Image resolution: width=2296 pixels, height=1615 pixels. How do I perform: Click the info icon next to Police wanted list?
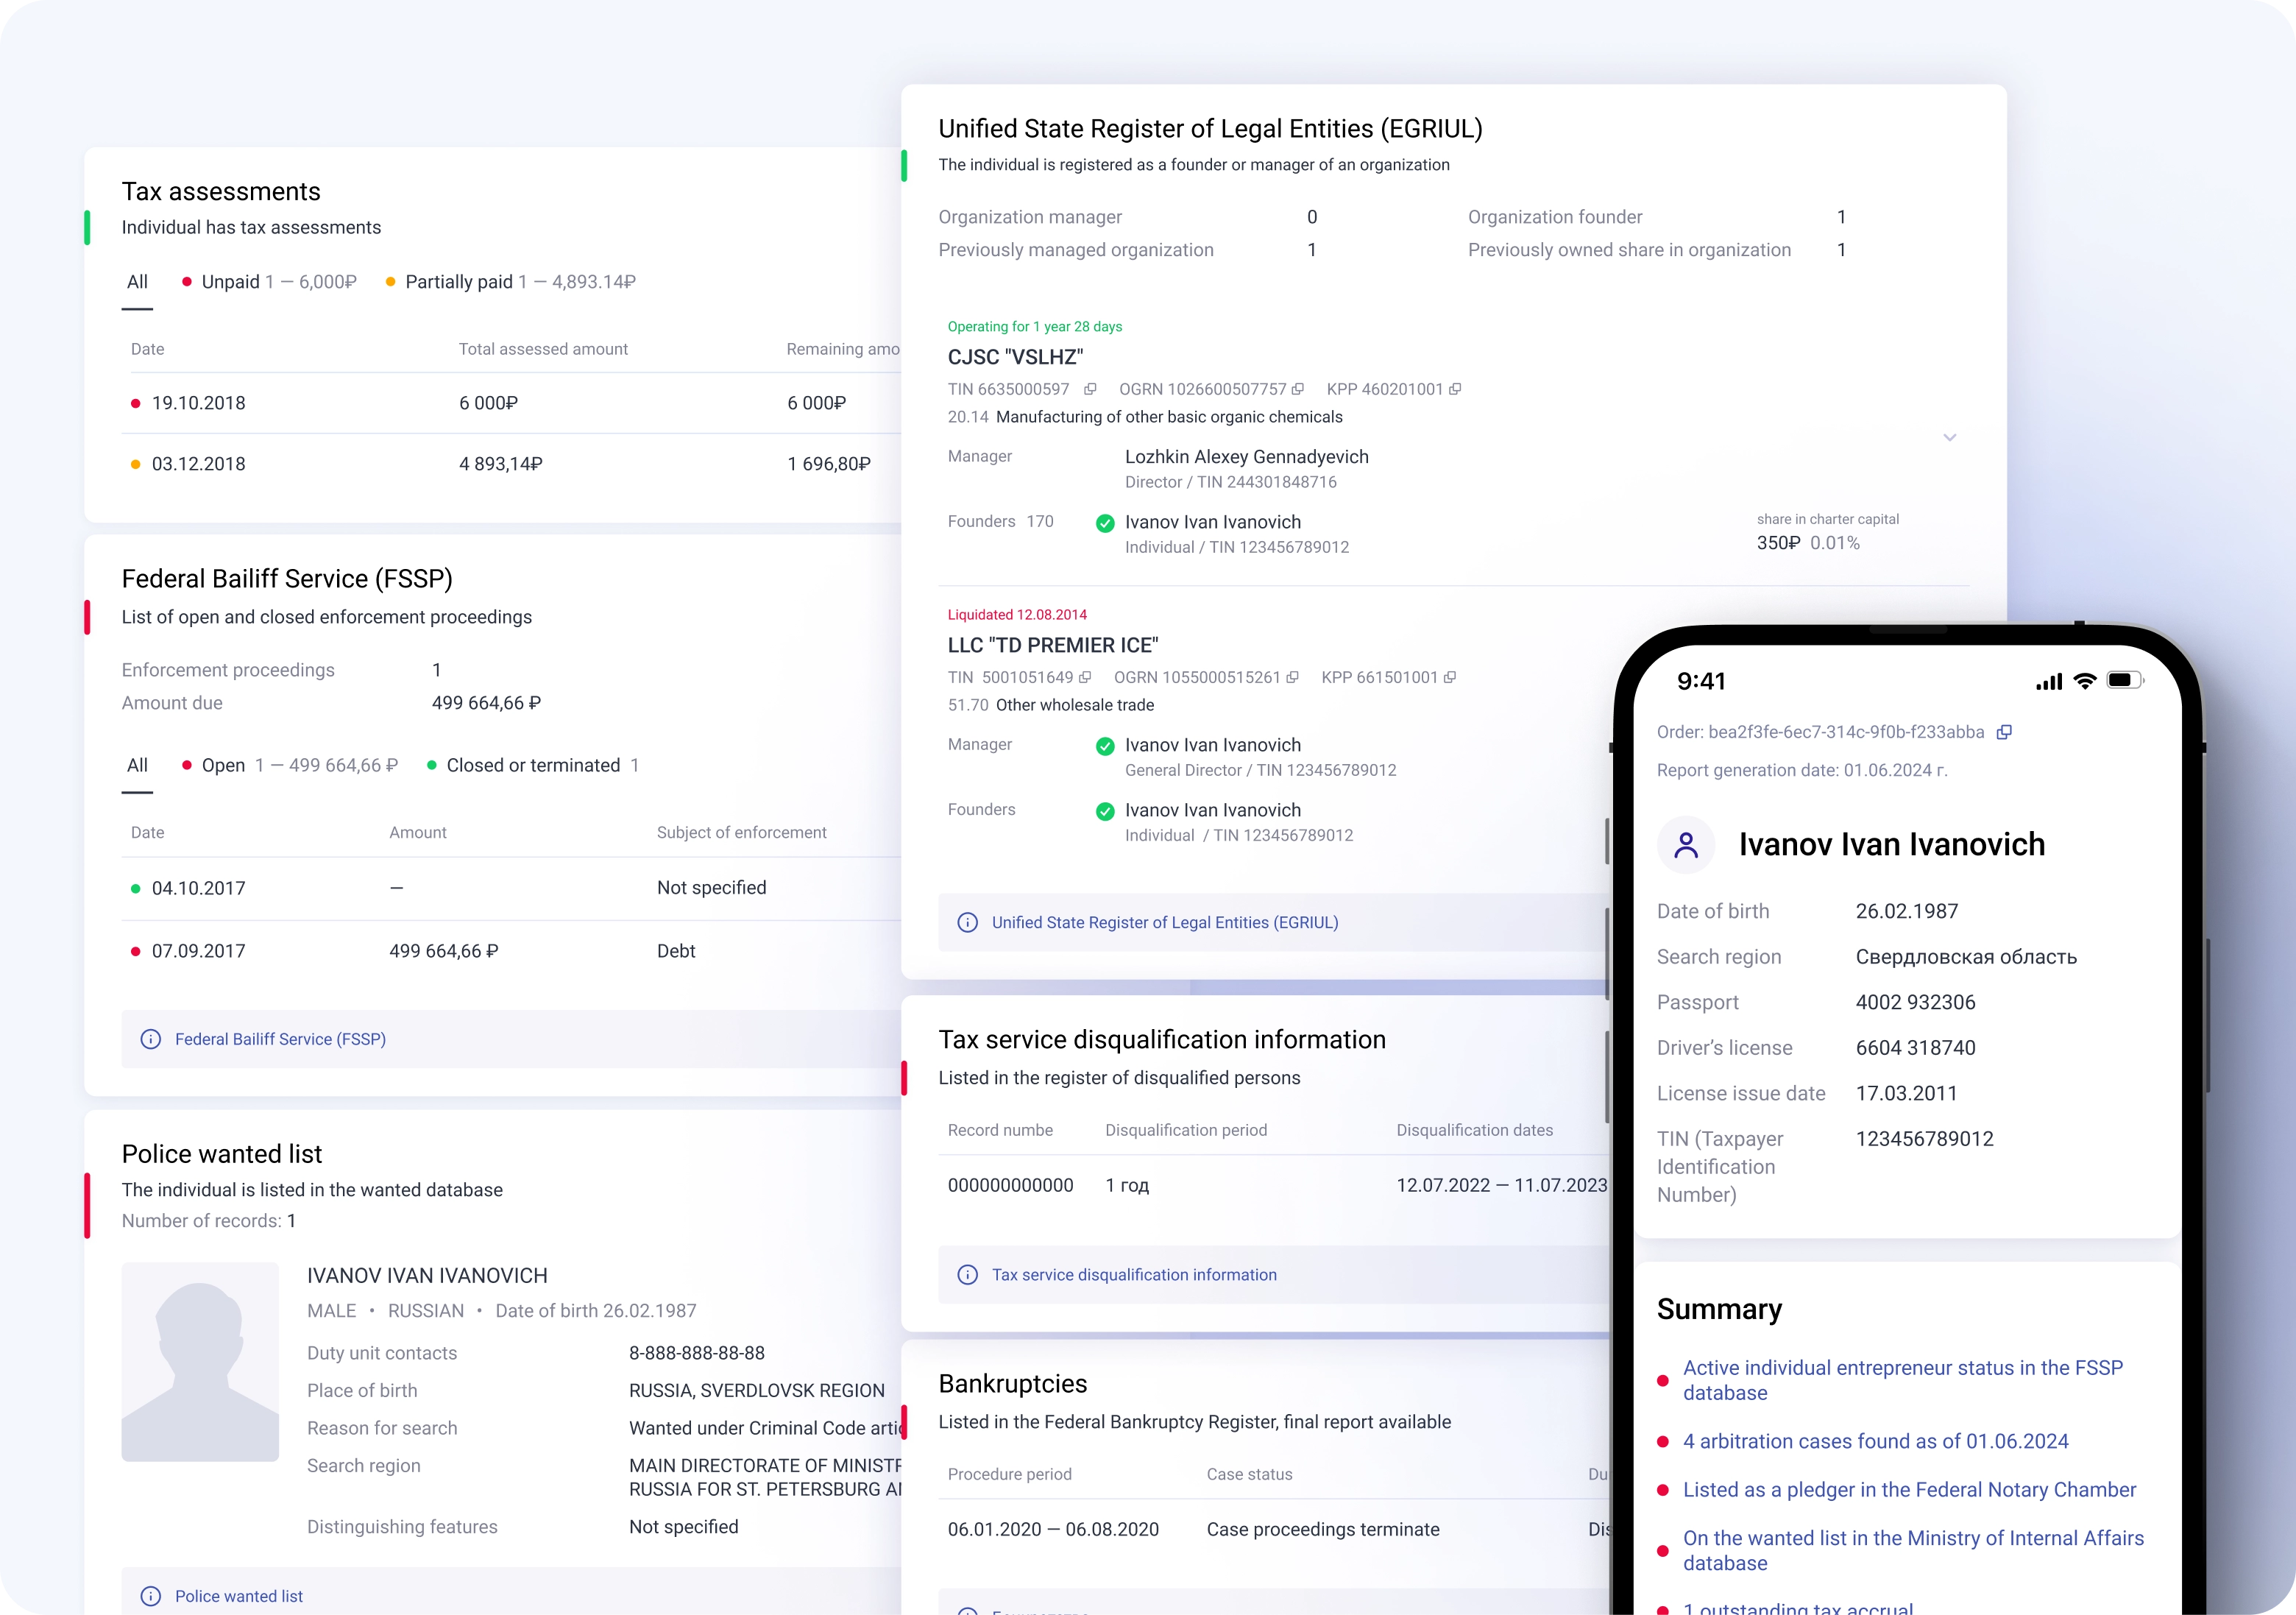[x=151, y=1596]
